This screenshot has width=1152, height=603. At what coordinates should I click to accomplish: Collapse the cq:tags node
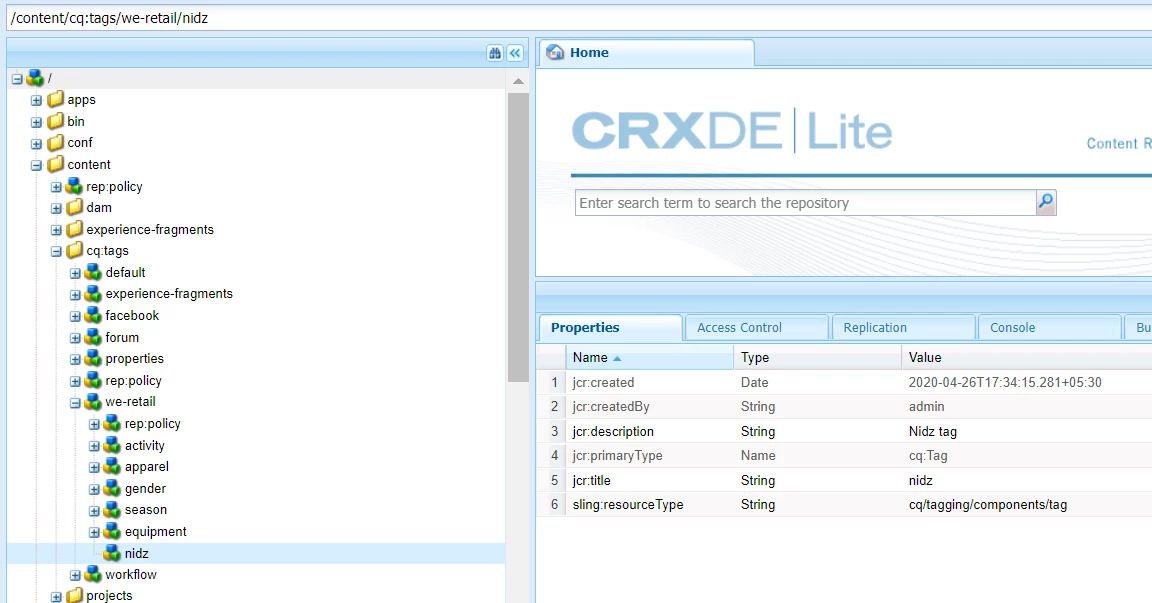[x=56, y=251]
